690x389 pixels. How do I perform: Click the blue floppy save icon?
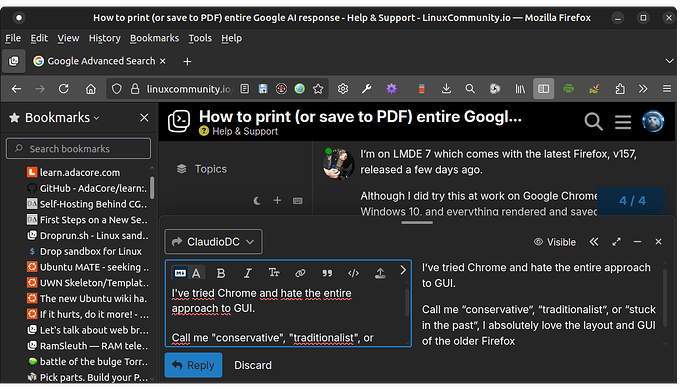coord(263,89)
